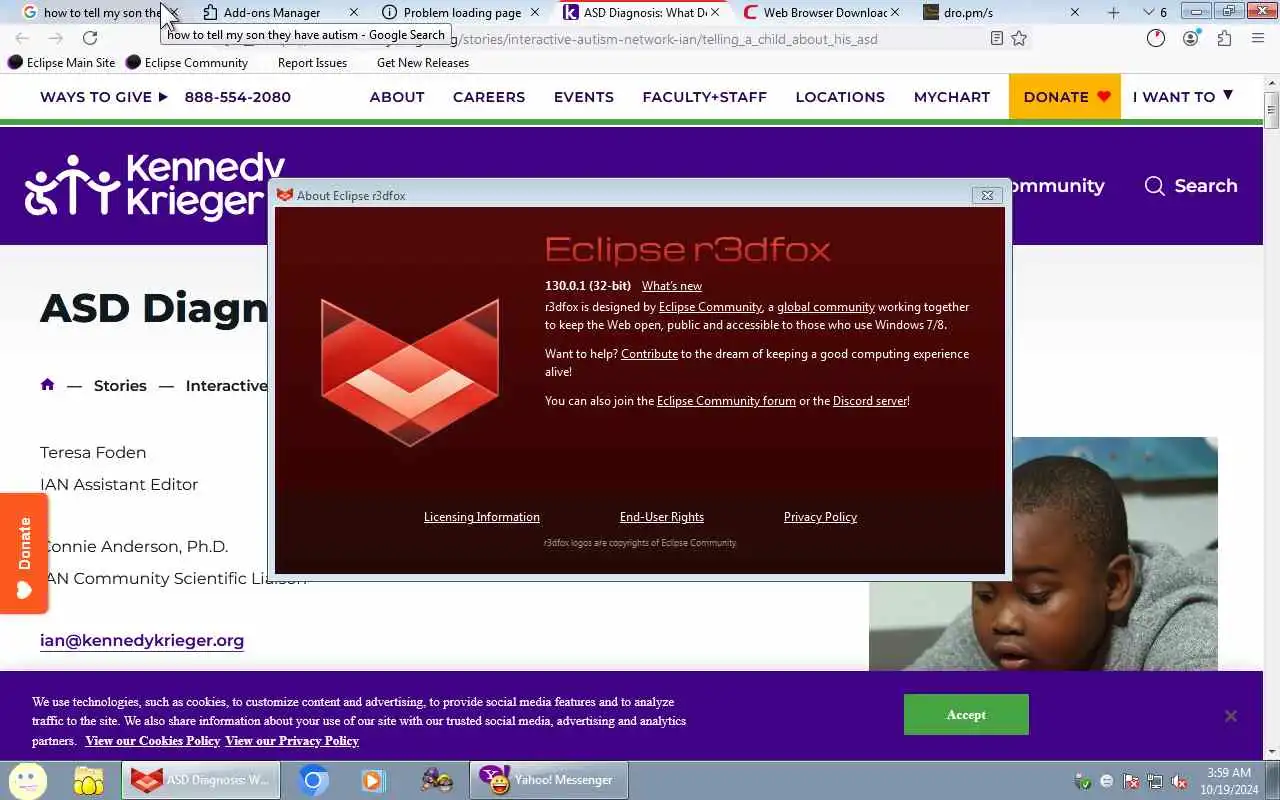Click the Kennedy Krieger logo
Image resolution: width=1280 pixels, height=800 pixels.
(156, 186)
